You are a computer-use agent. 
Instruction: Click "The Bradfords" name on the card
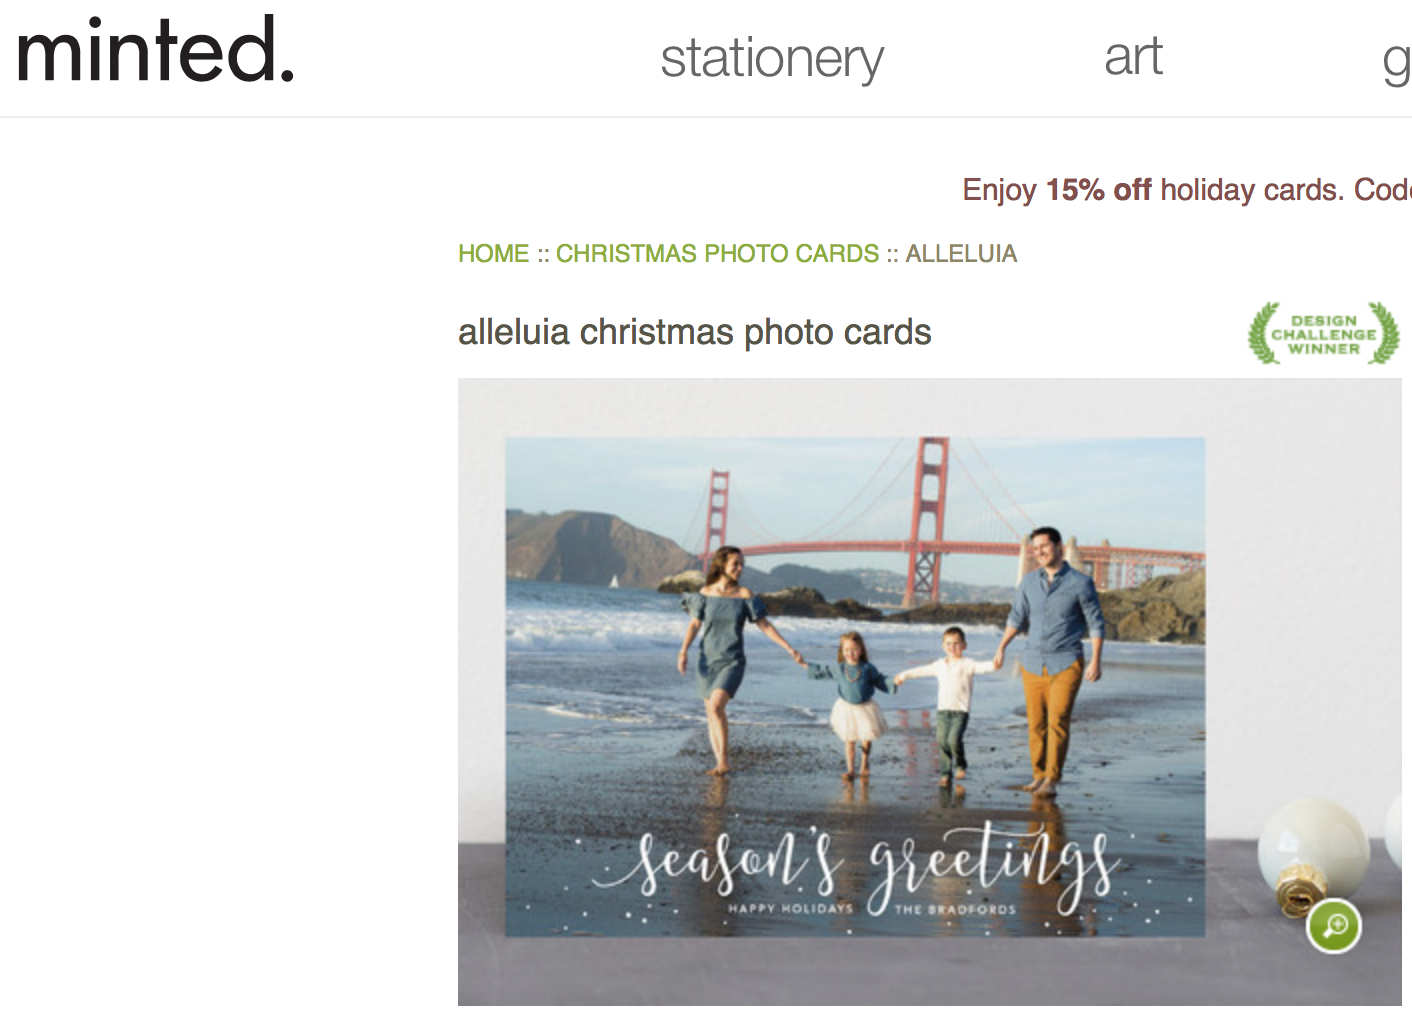[955, 910]
